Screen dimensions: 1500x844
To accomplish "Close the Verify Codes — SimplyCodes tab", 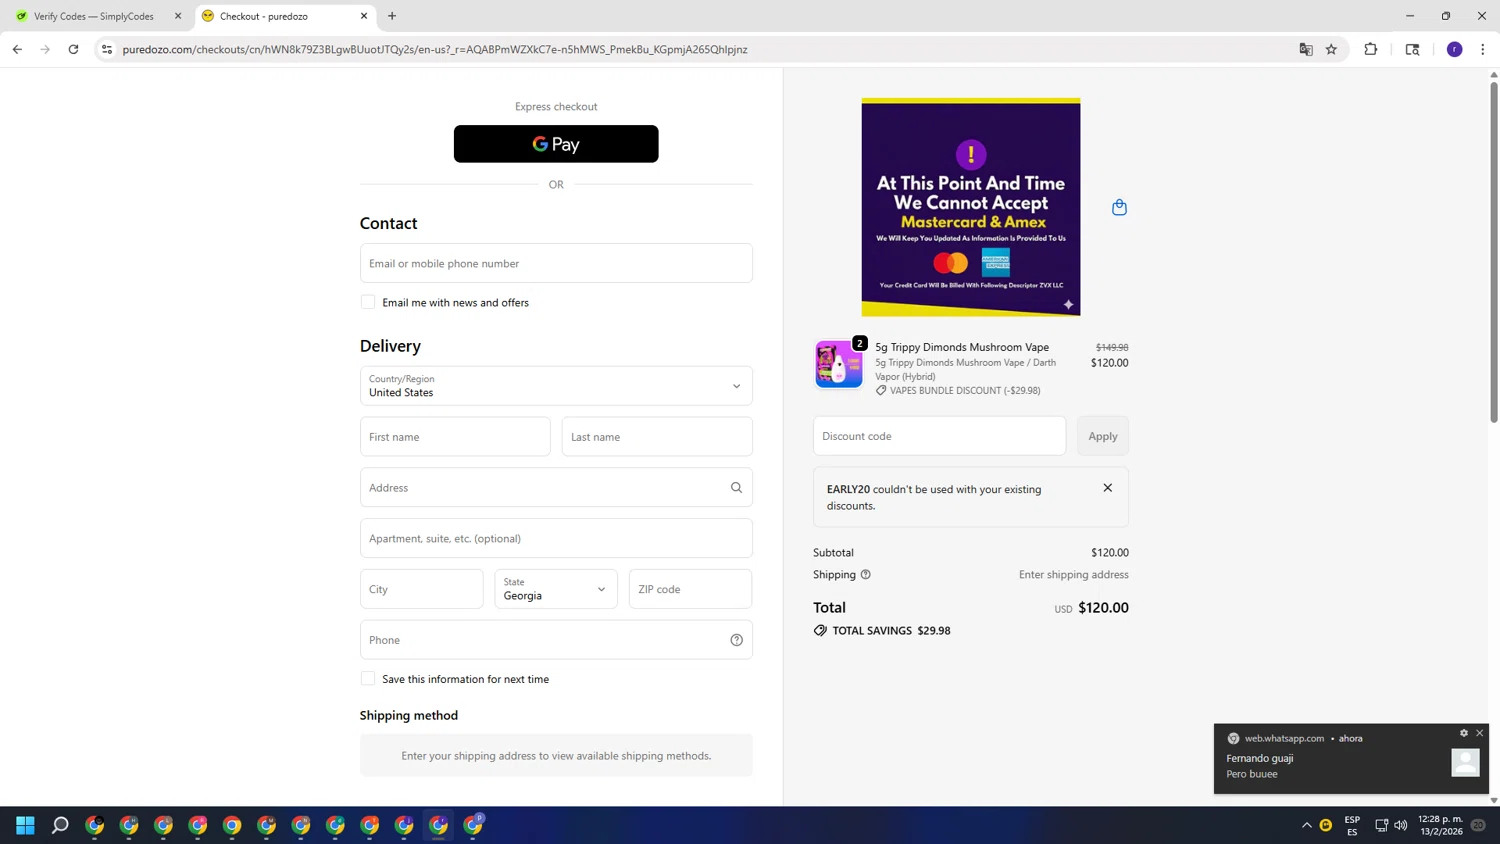I will tap(178, 16).
